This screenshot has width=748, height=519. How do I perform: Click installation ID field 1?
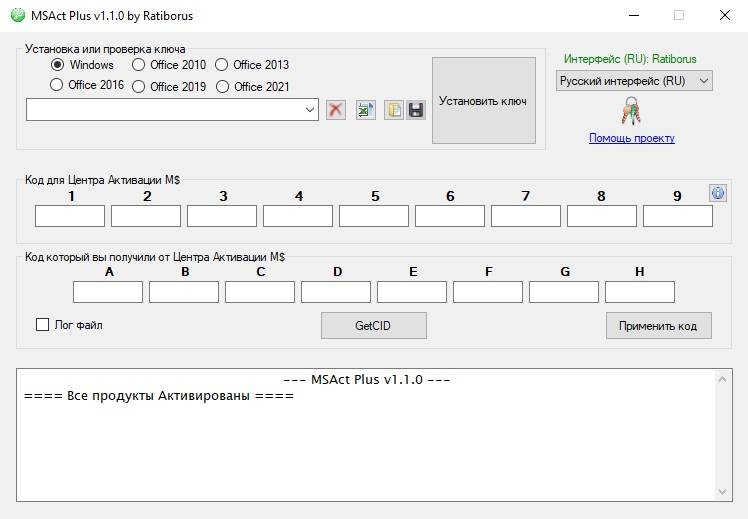click(70, 216)
